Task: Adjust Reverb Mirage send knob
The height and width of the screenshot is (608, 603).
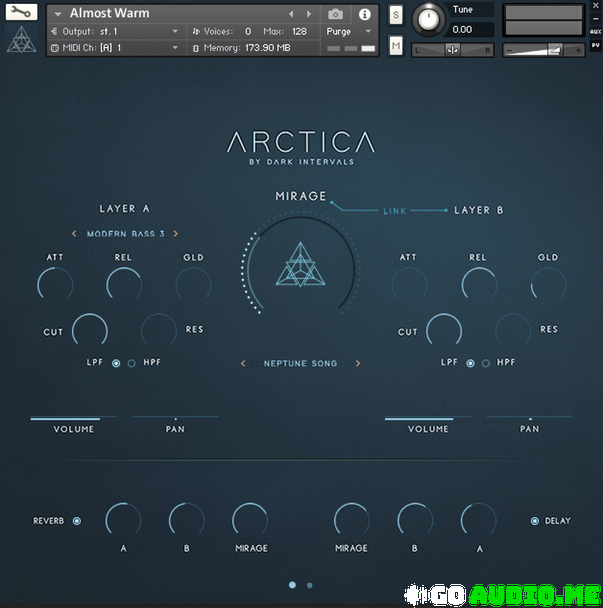Action: pyautogui.click(x=250, y=520)
